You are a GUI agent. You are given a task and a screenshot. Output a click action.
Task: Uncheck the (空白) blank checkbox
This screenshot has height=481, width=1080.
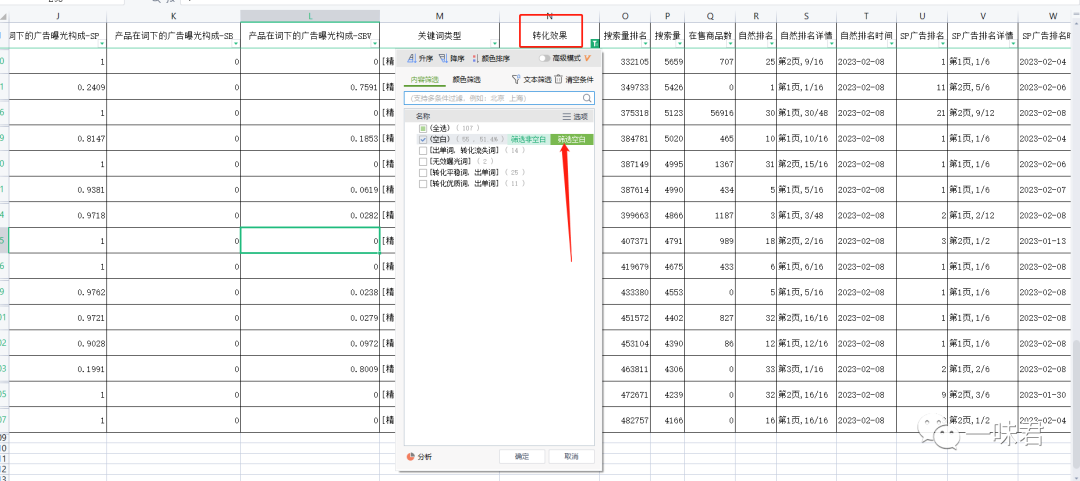[423, 139]
